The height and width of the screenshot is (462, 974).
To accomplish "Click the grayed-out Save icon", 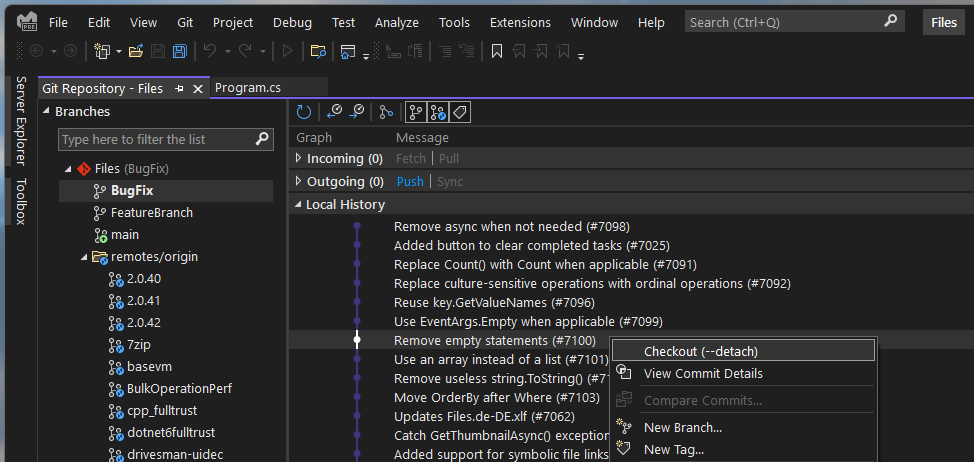I will [x=158, y=52].
